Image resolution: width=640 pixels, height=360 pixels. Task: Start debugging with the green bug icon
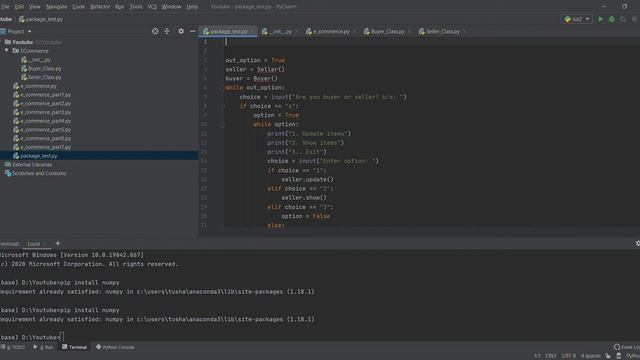[611, 19]
